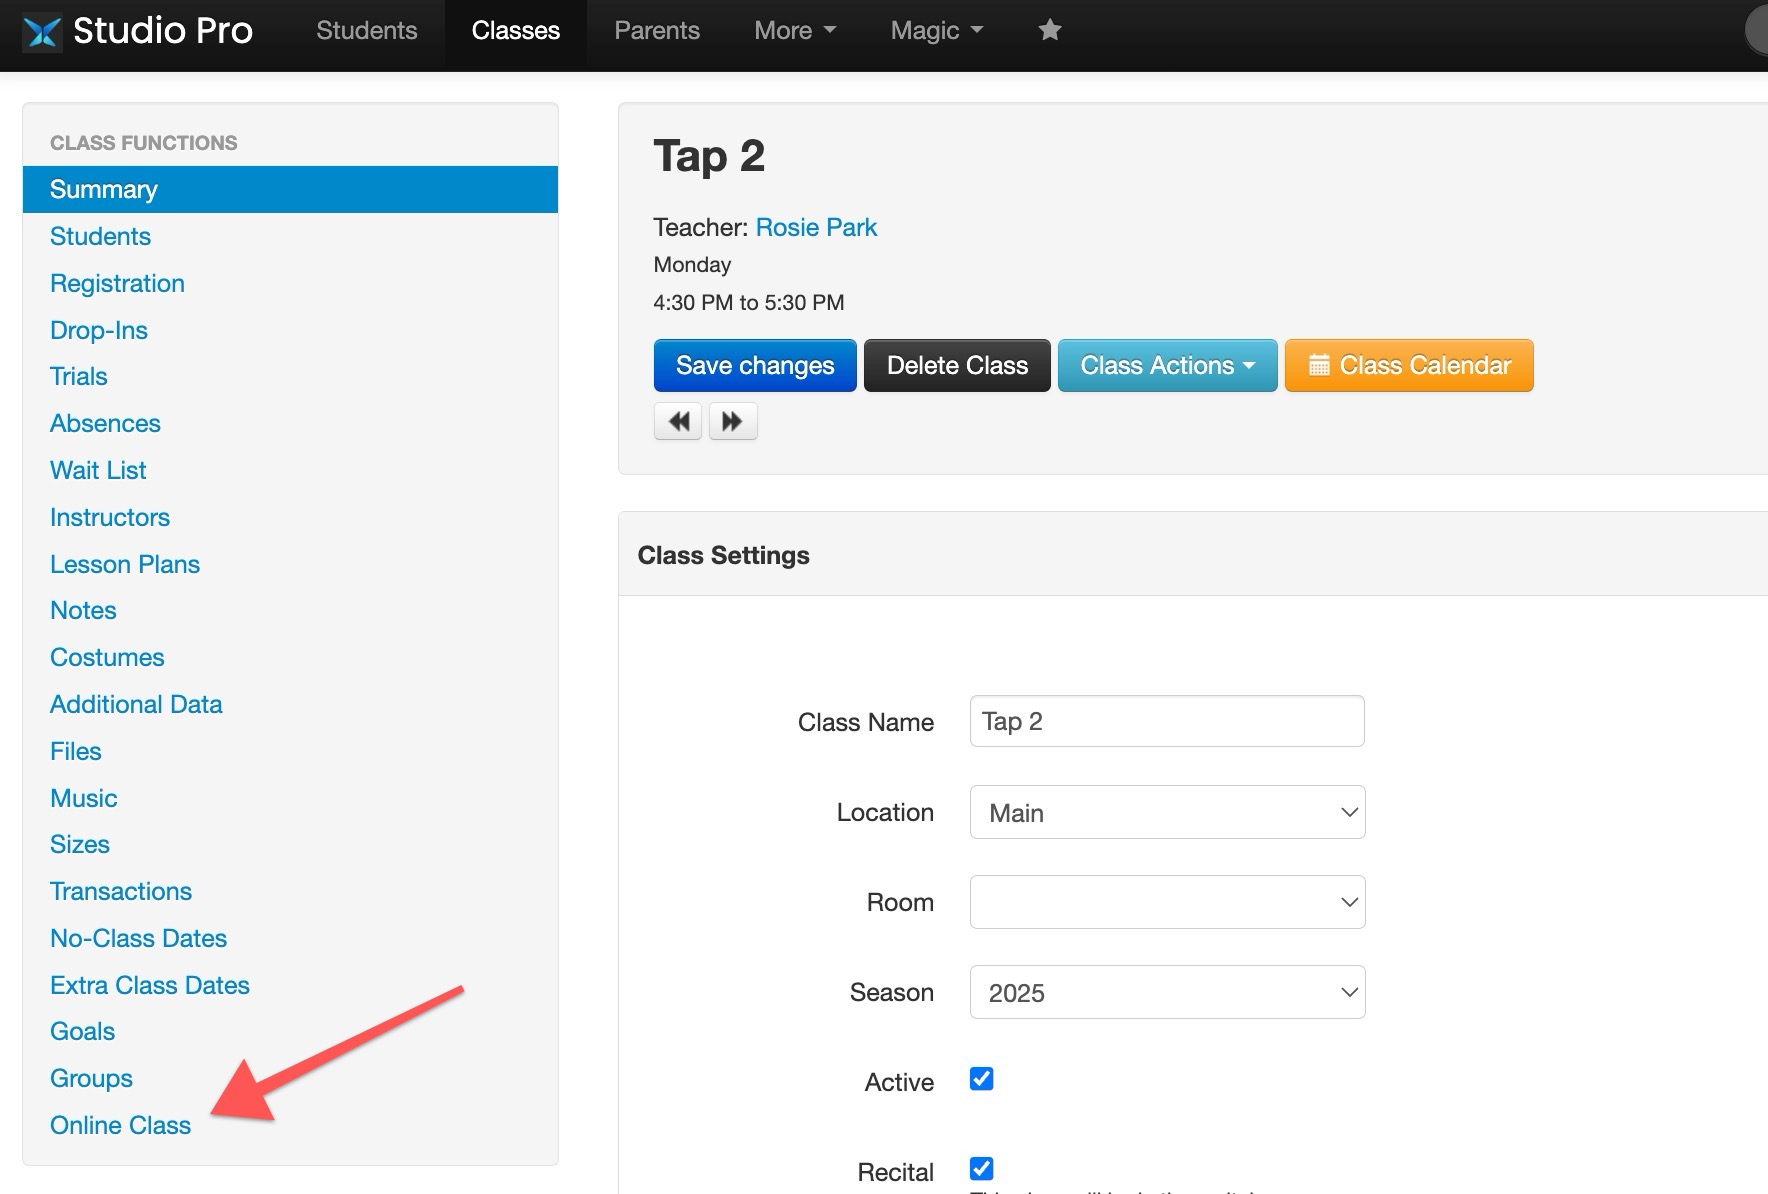
Task: Open Drop-Ins in the sidebar
Action: (x=99, y=330)
